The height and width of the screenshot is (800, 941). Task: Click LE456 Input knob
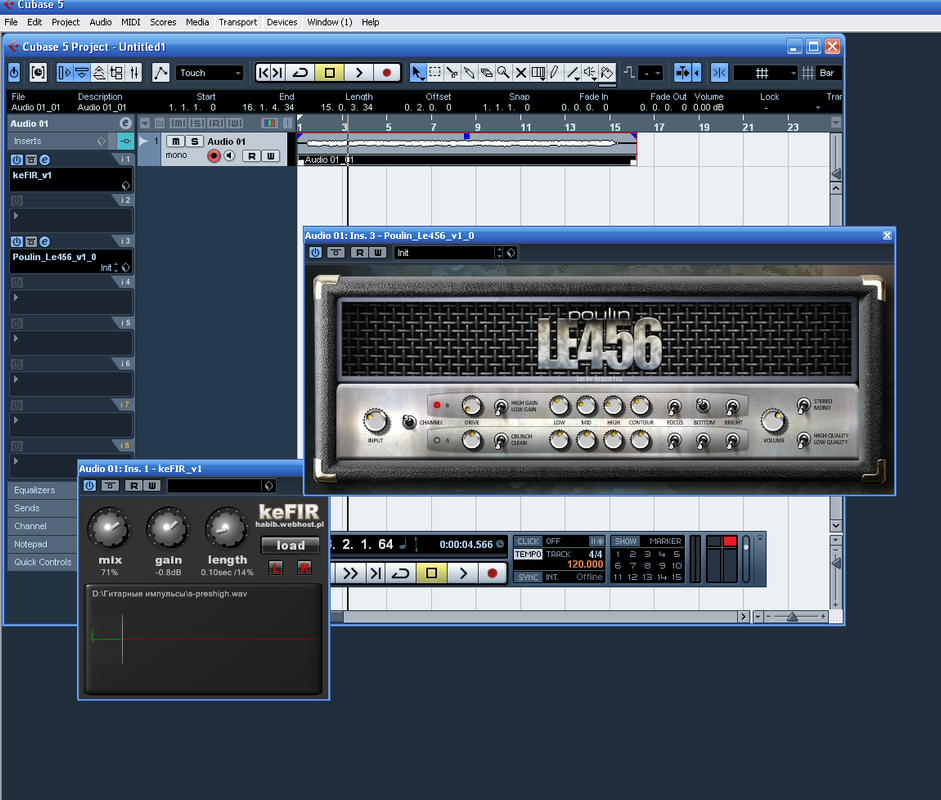click(376, 421)
